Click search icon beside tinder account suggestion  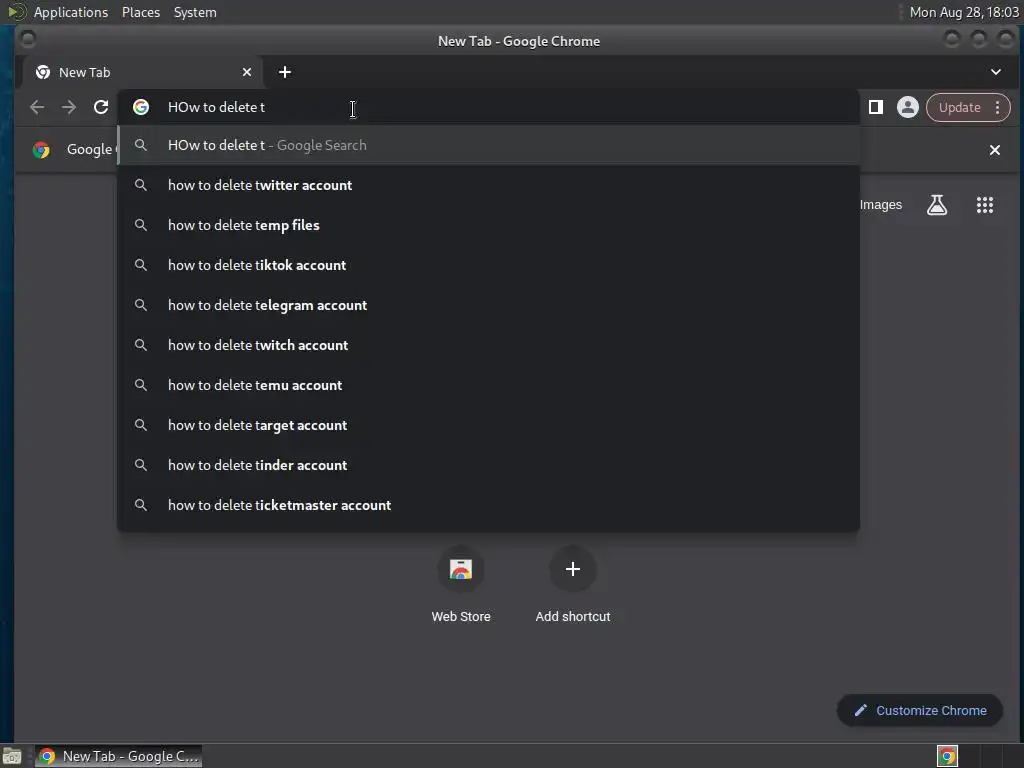click(x=140, y=465)
